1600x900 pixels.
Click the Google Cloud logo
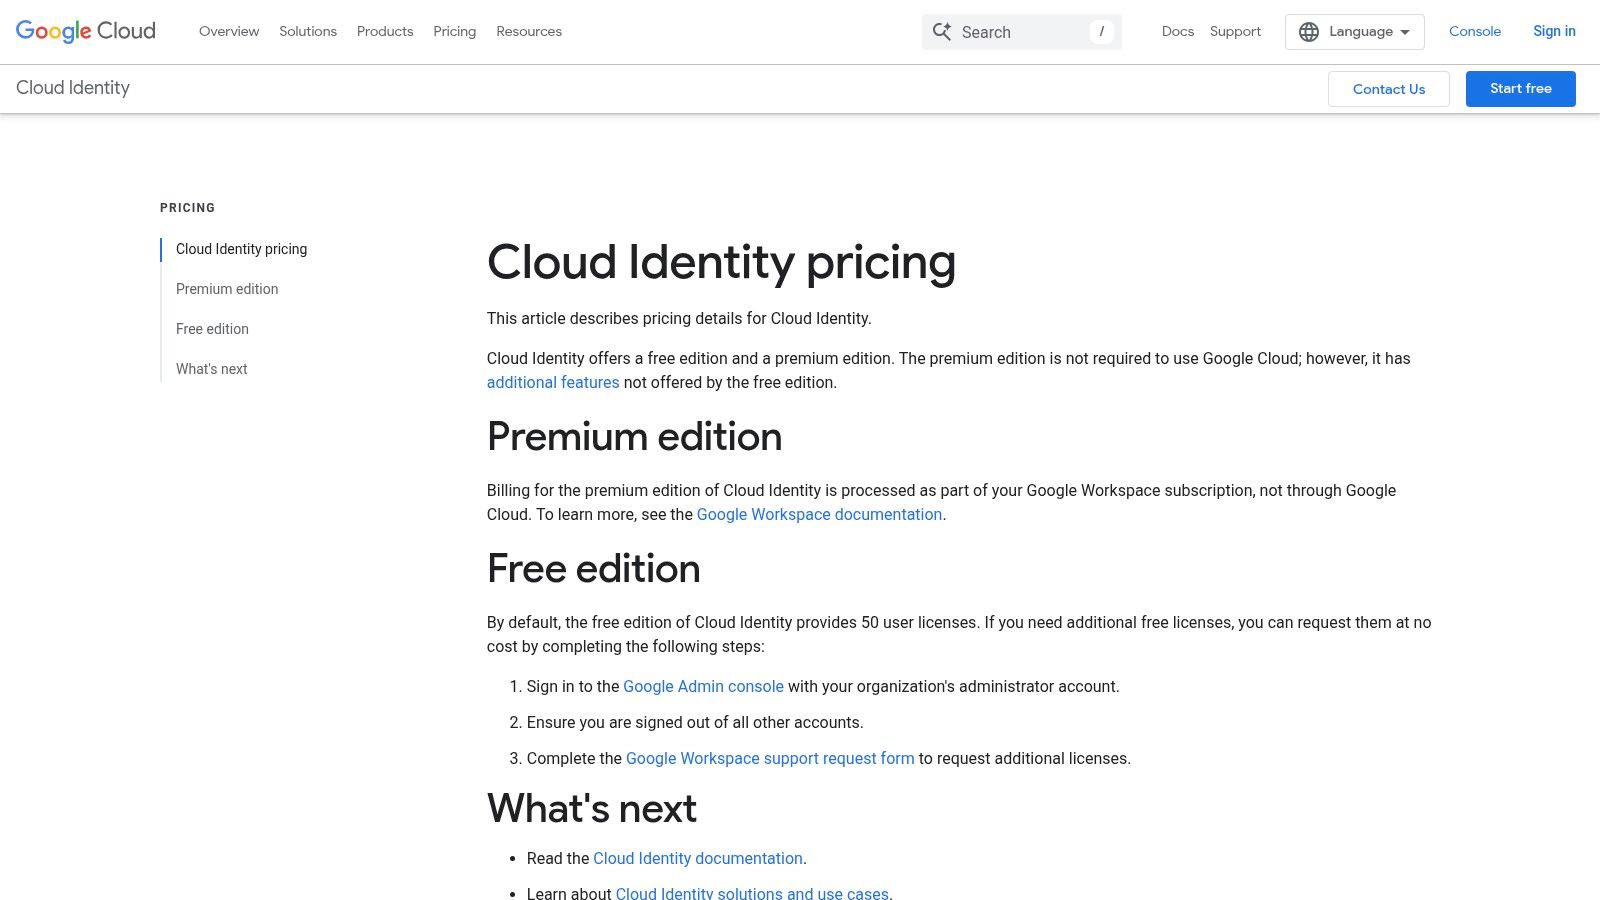(x=86, y=31)
